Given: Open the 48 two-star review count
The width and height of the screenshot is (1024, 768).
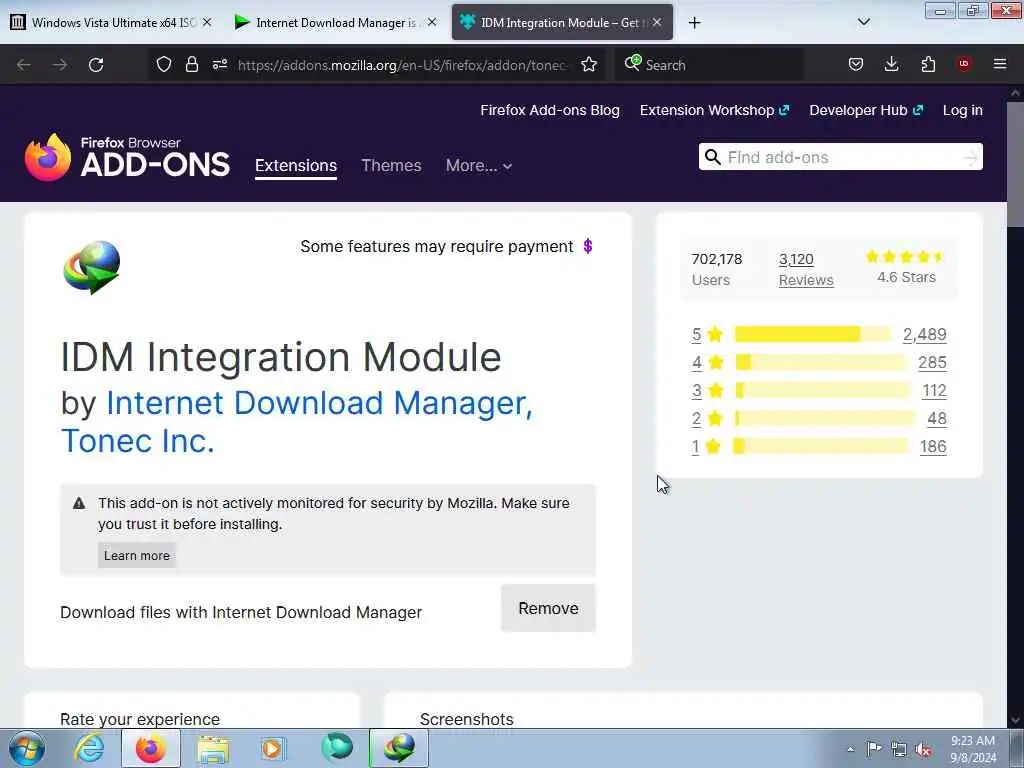Looking at the screenshot, I should pos(937,419).
